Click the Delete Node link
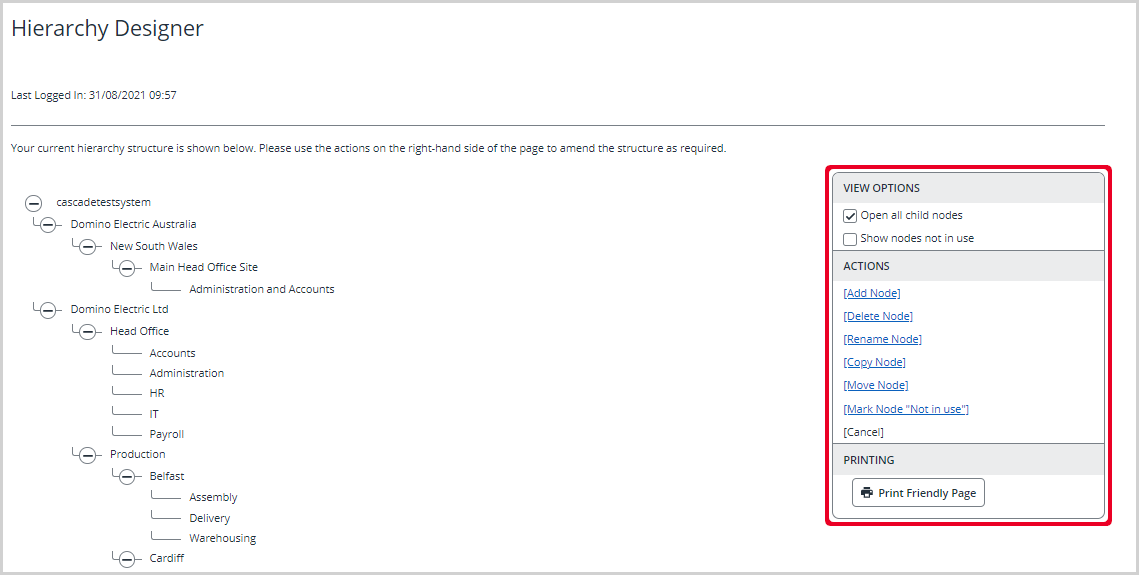Image resolution: width=1139 pixels, height=575 pixels. pos(878,316)
